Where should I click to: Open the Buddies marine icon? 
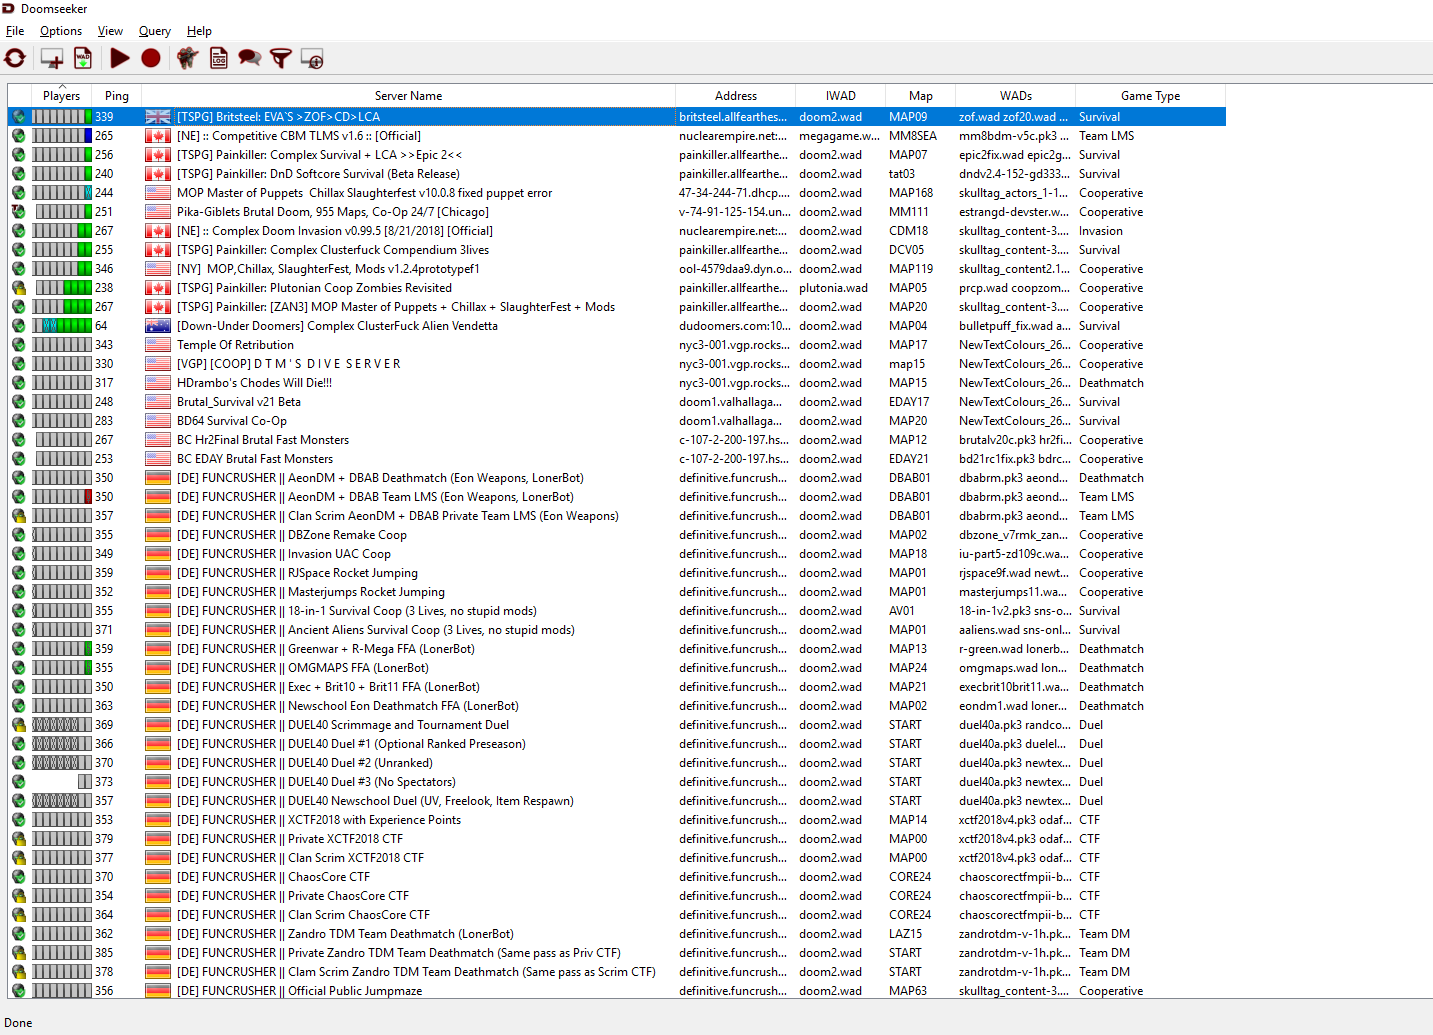click(187, 59)
